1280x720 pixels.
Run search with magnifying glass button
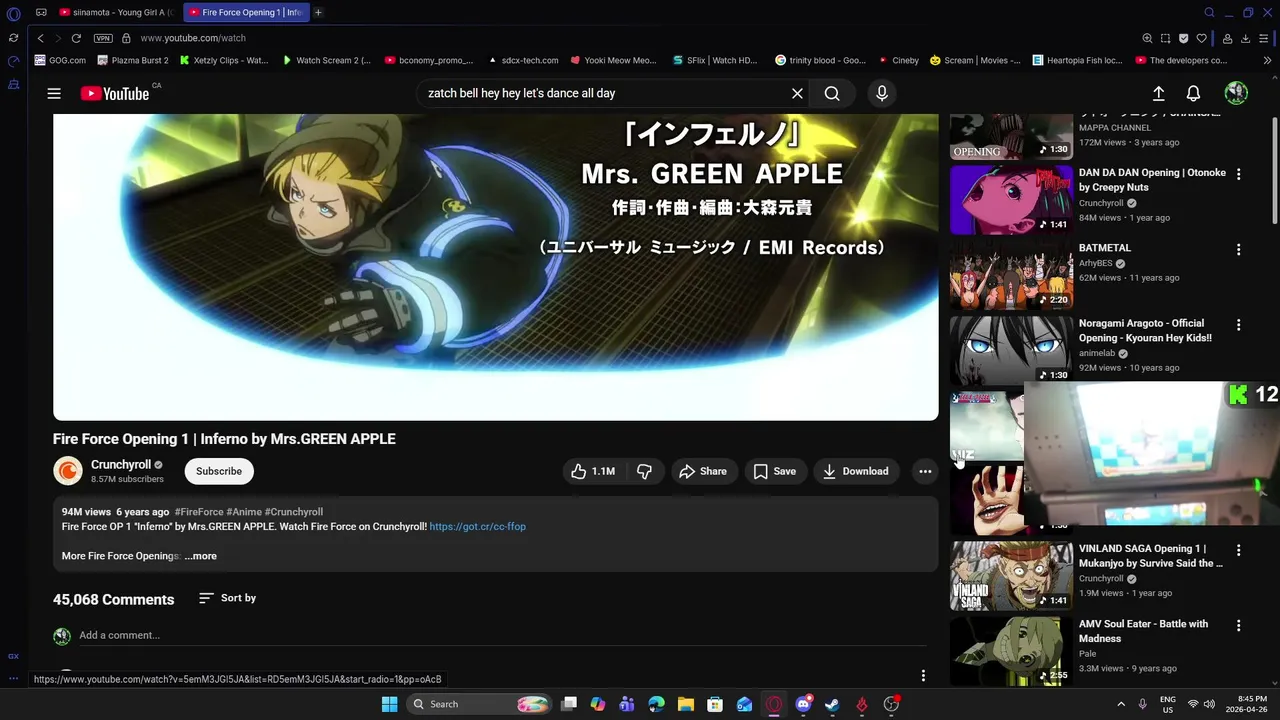(832, 93)
